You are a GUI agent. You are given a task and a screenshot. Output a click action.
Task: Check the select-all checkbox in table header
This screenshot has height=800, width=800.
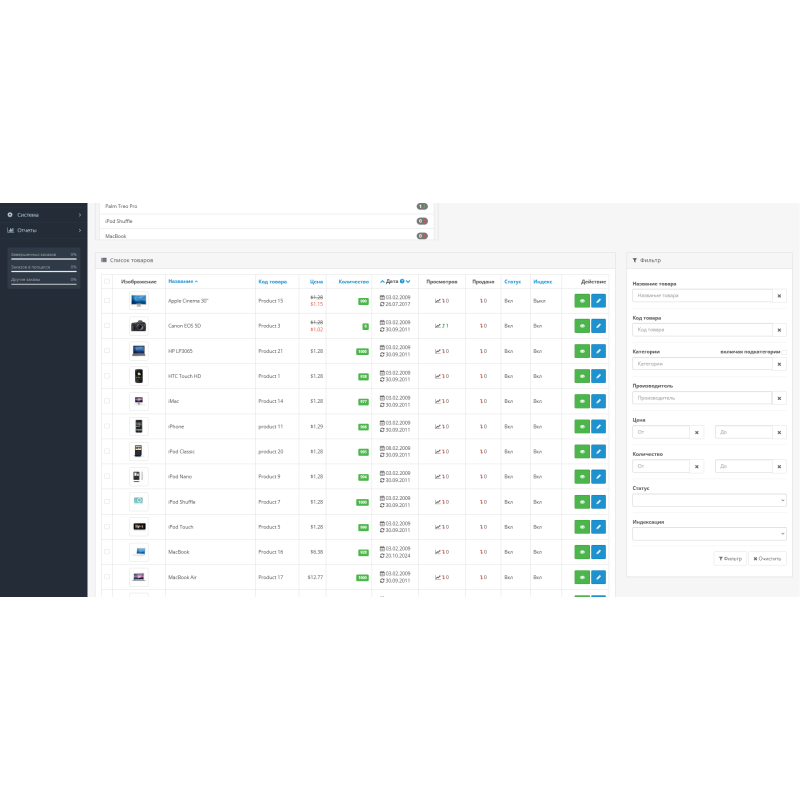[107, 281]
